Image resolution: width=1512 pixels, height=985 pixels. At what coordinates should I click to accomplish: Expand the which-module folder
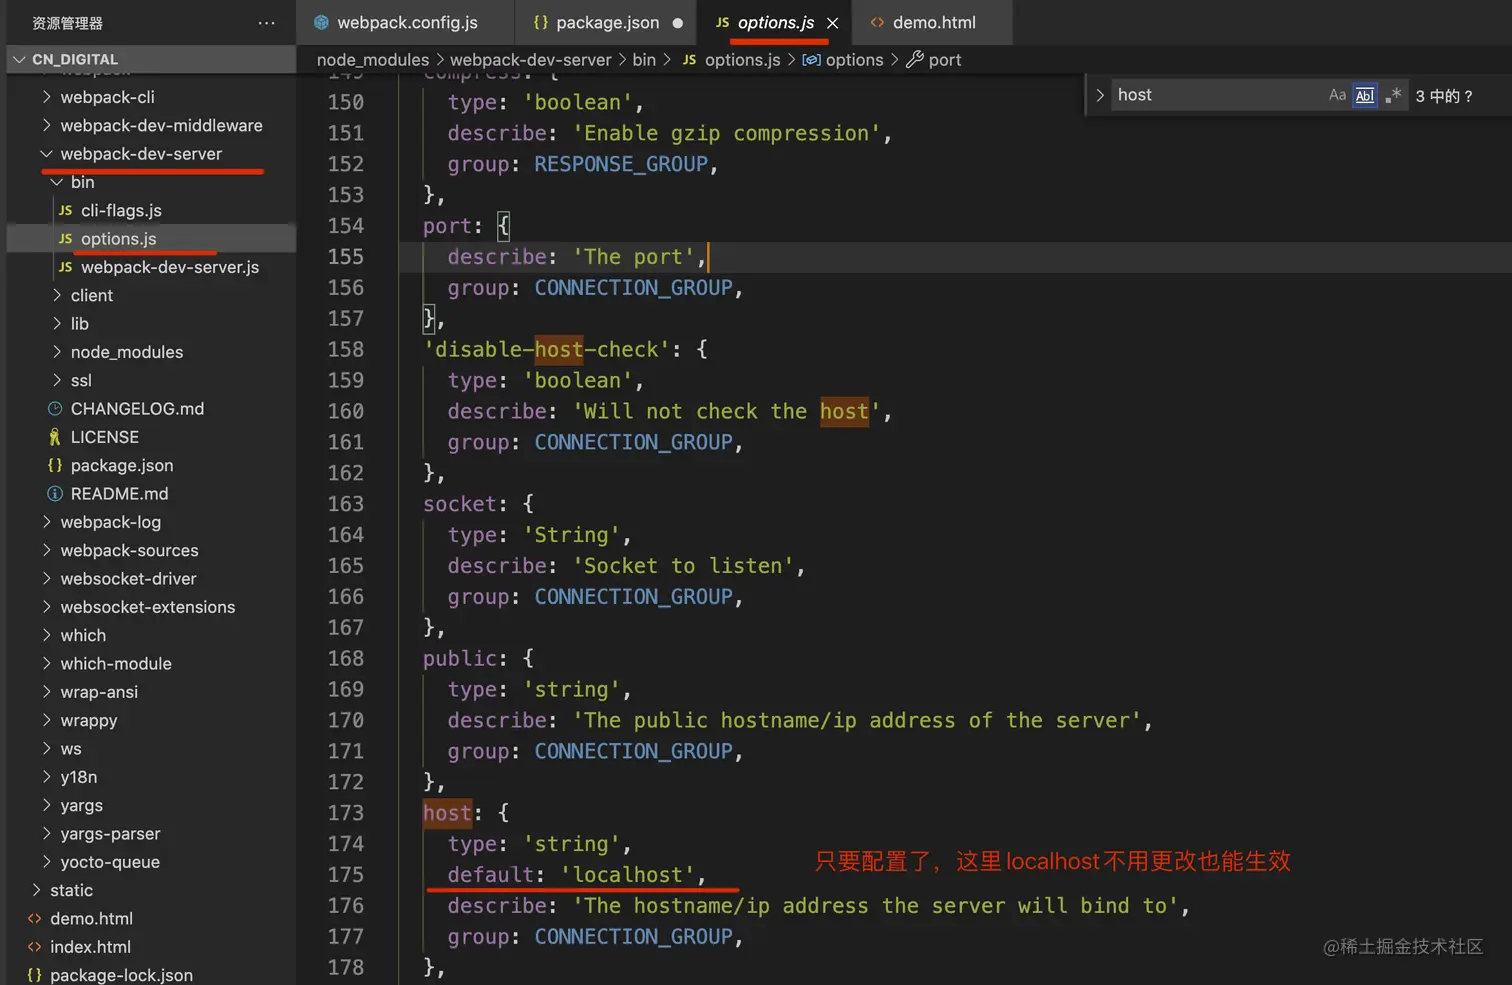tap(116, 664)
